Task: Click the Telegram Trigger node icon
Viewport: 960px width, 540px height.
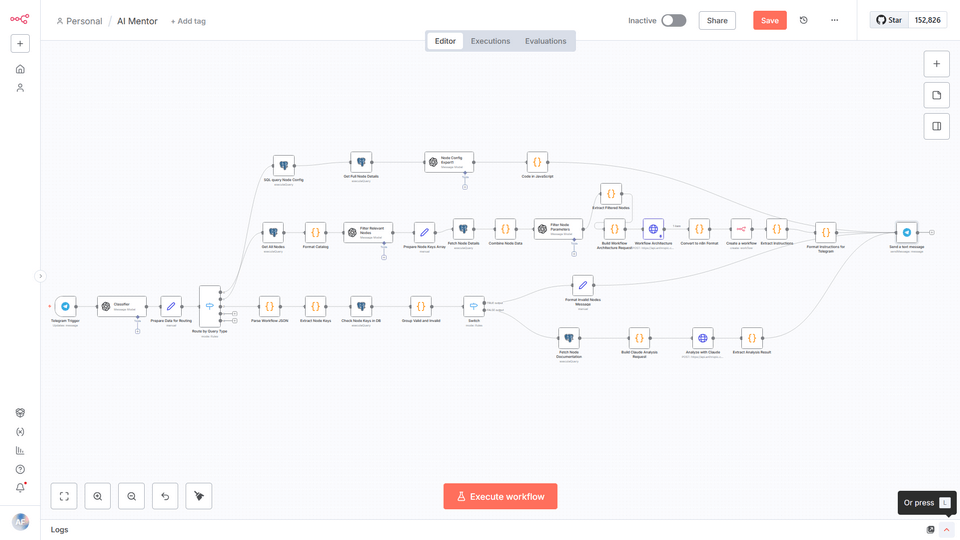Action: point(65,307)
